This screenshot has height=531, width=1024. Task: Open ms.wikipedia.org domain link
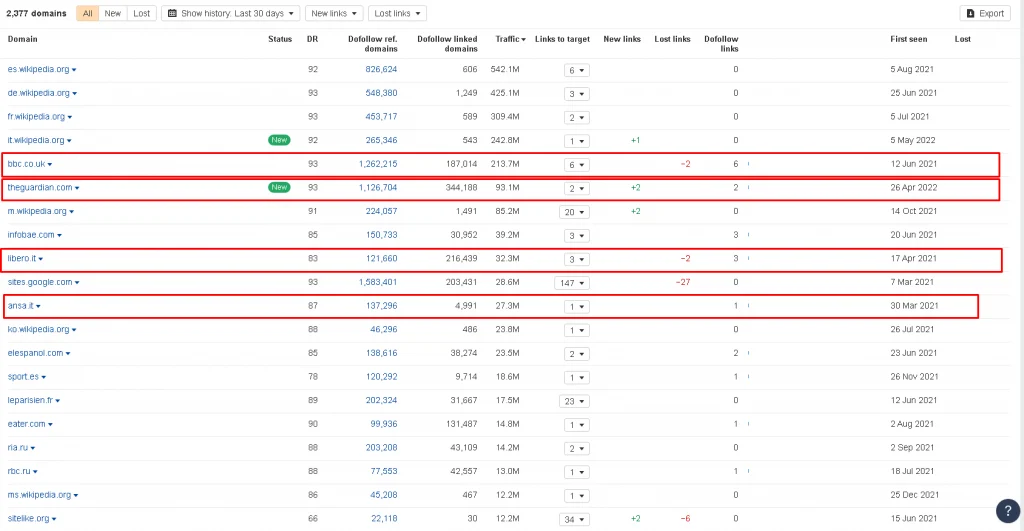click(x=39, y=495)
